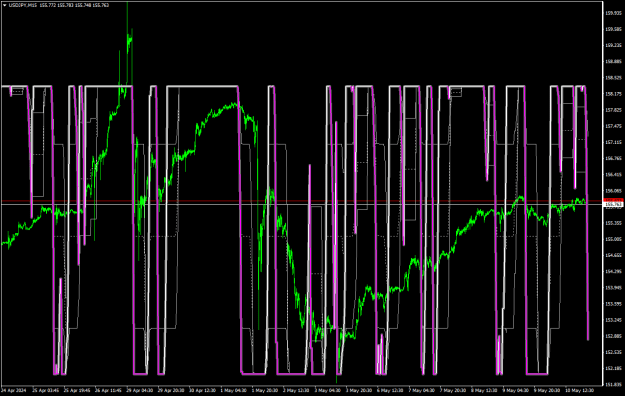
Task: Click the 1 May 20:30 time label
Action: [x=265, y=390]
